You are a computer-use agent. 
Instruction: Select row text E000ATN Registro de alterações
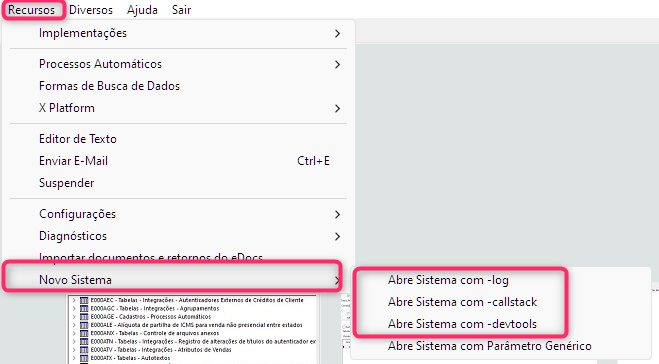tap(203, 341)
